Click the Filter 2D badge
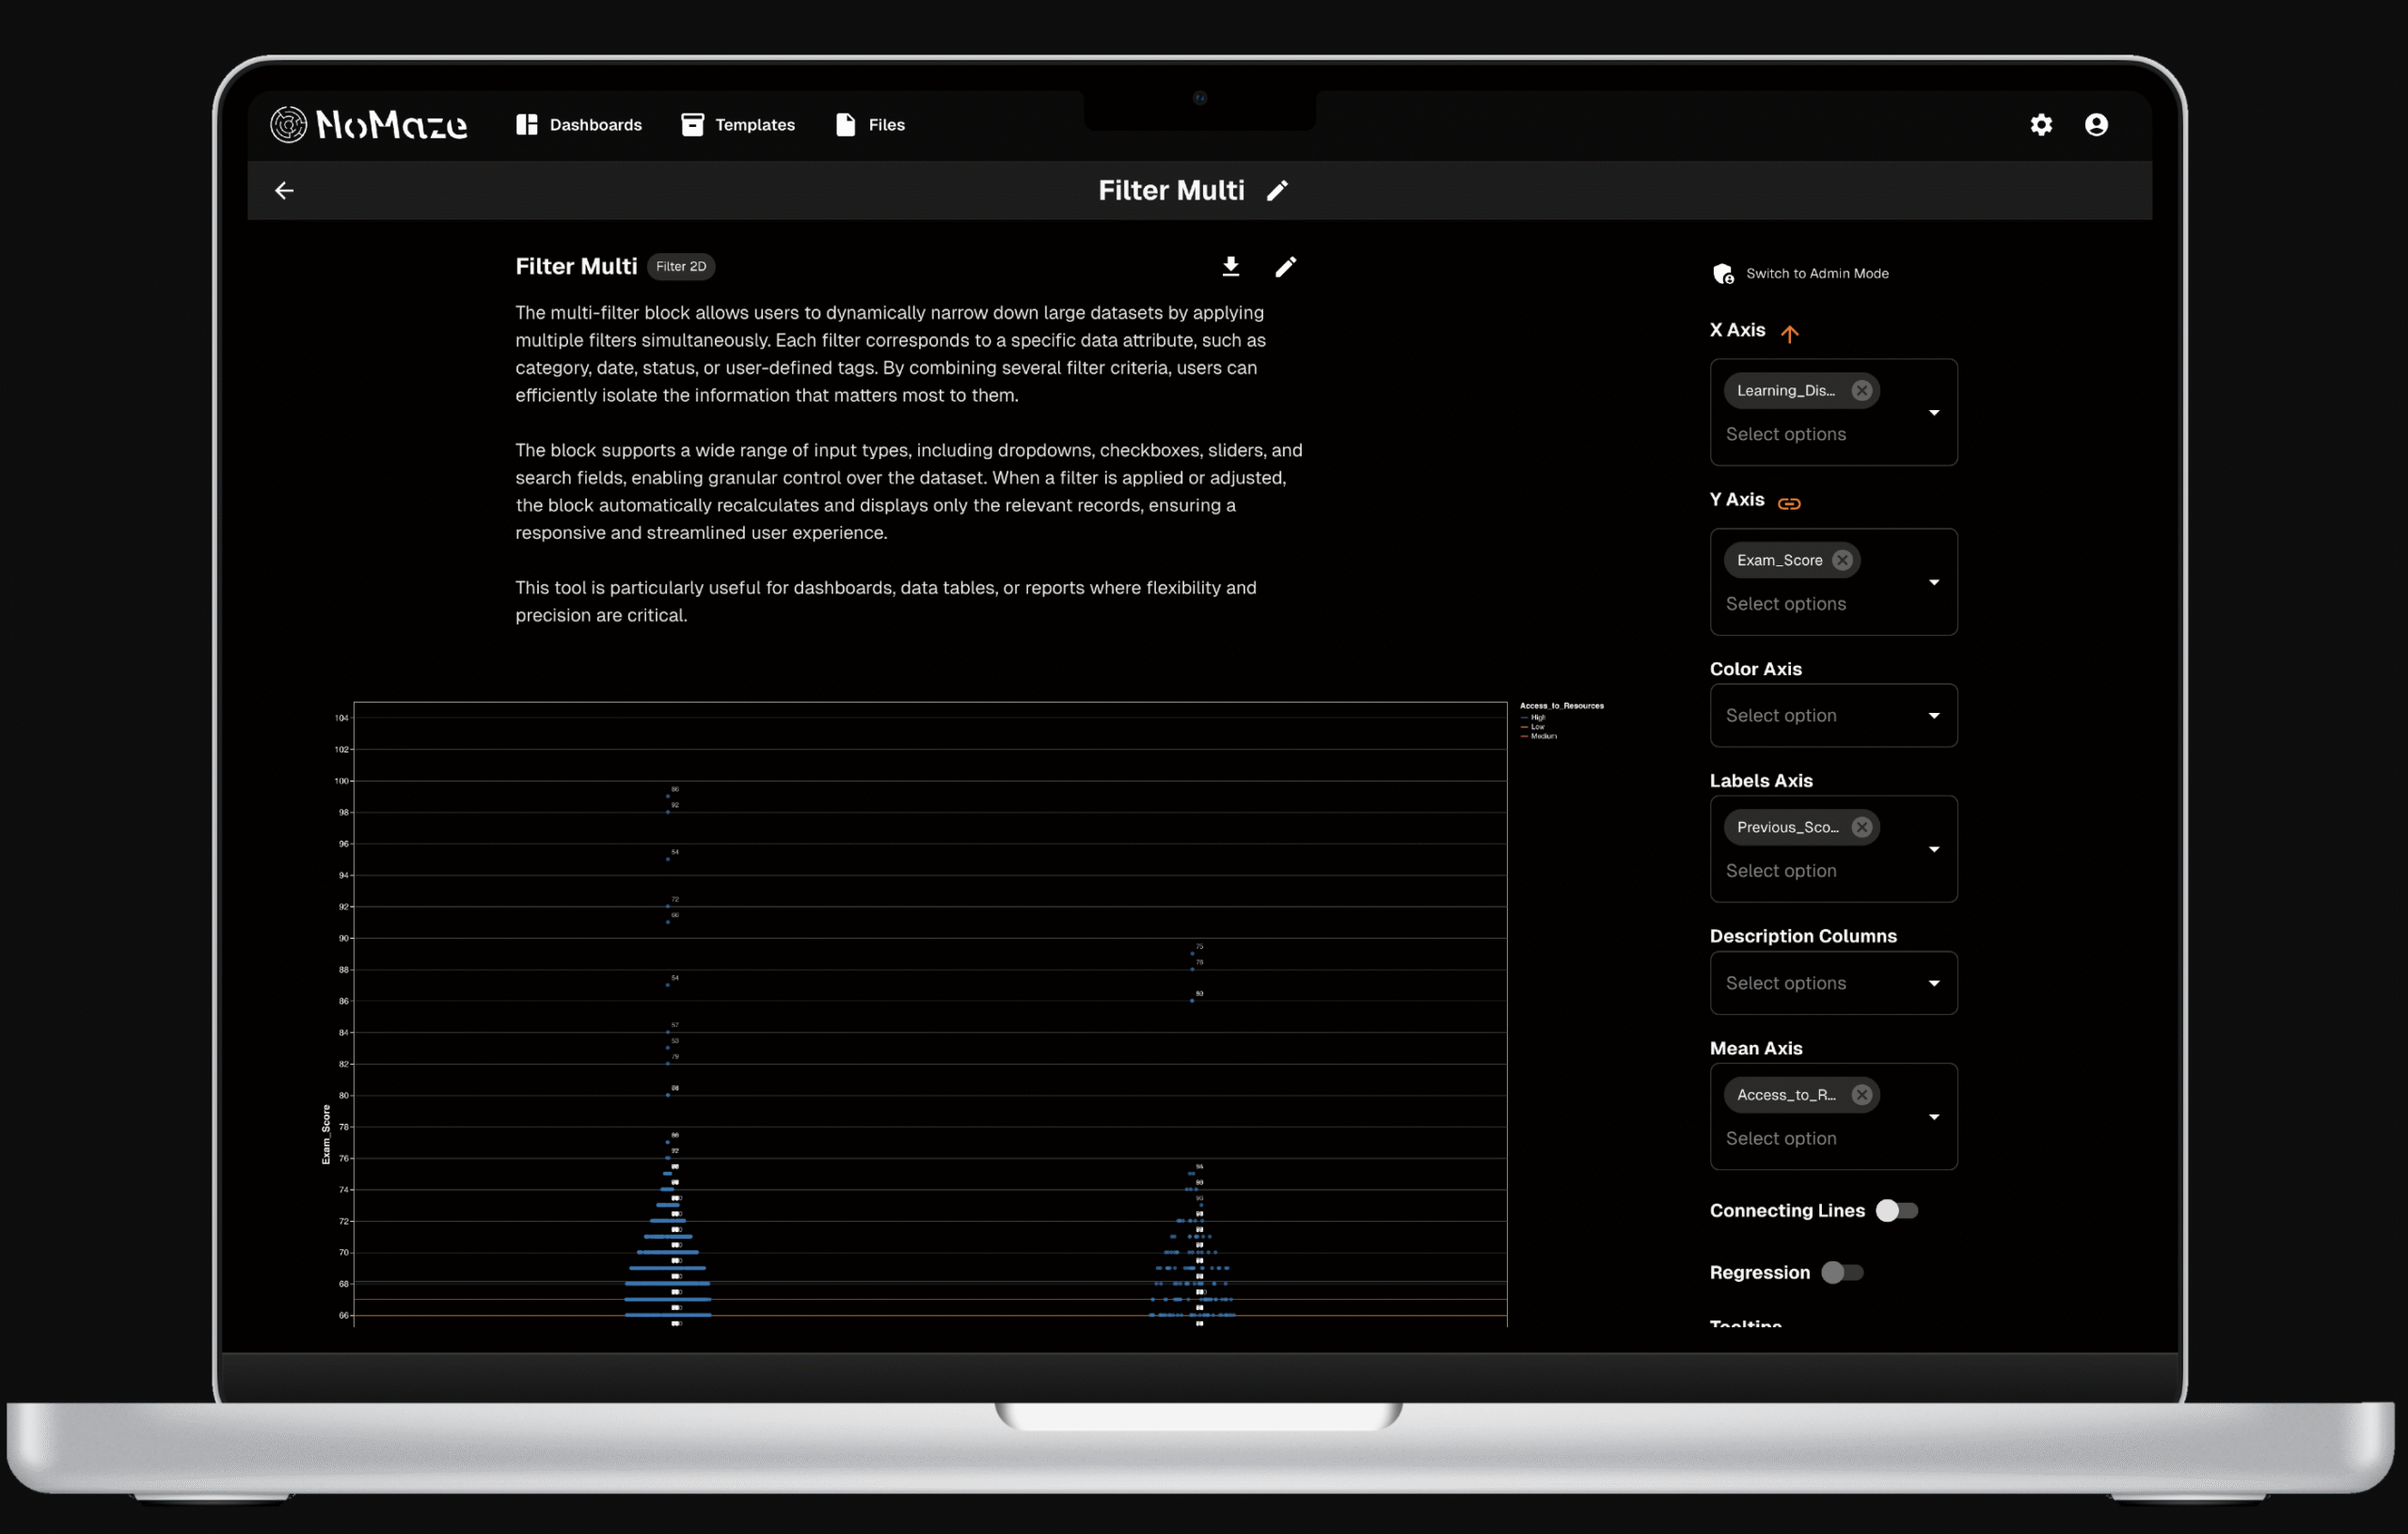This screenshot has height=1534, width=2408. 681,267
